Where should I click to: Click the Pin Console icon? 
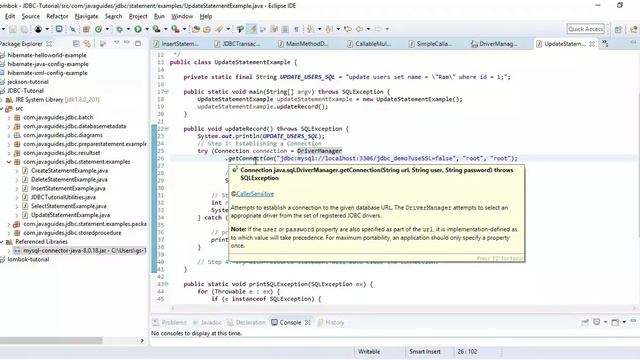point(585,322)
